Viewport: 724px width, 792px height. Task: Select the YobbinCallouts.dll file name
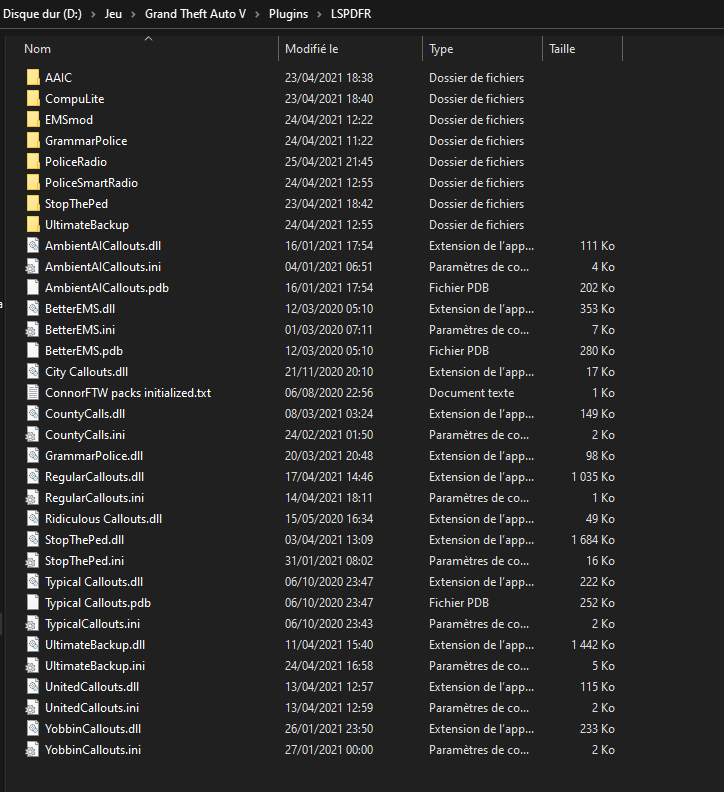(x=93, y=729)
